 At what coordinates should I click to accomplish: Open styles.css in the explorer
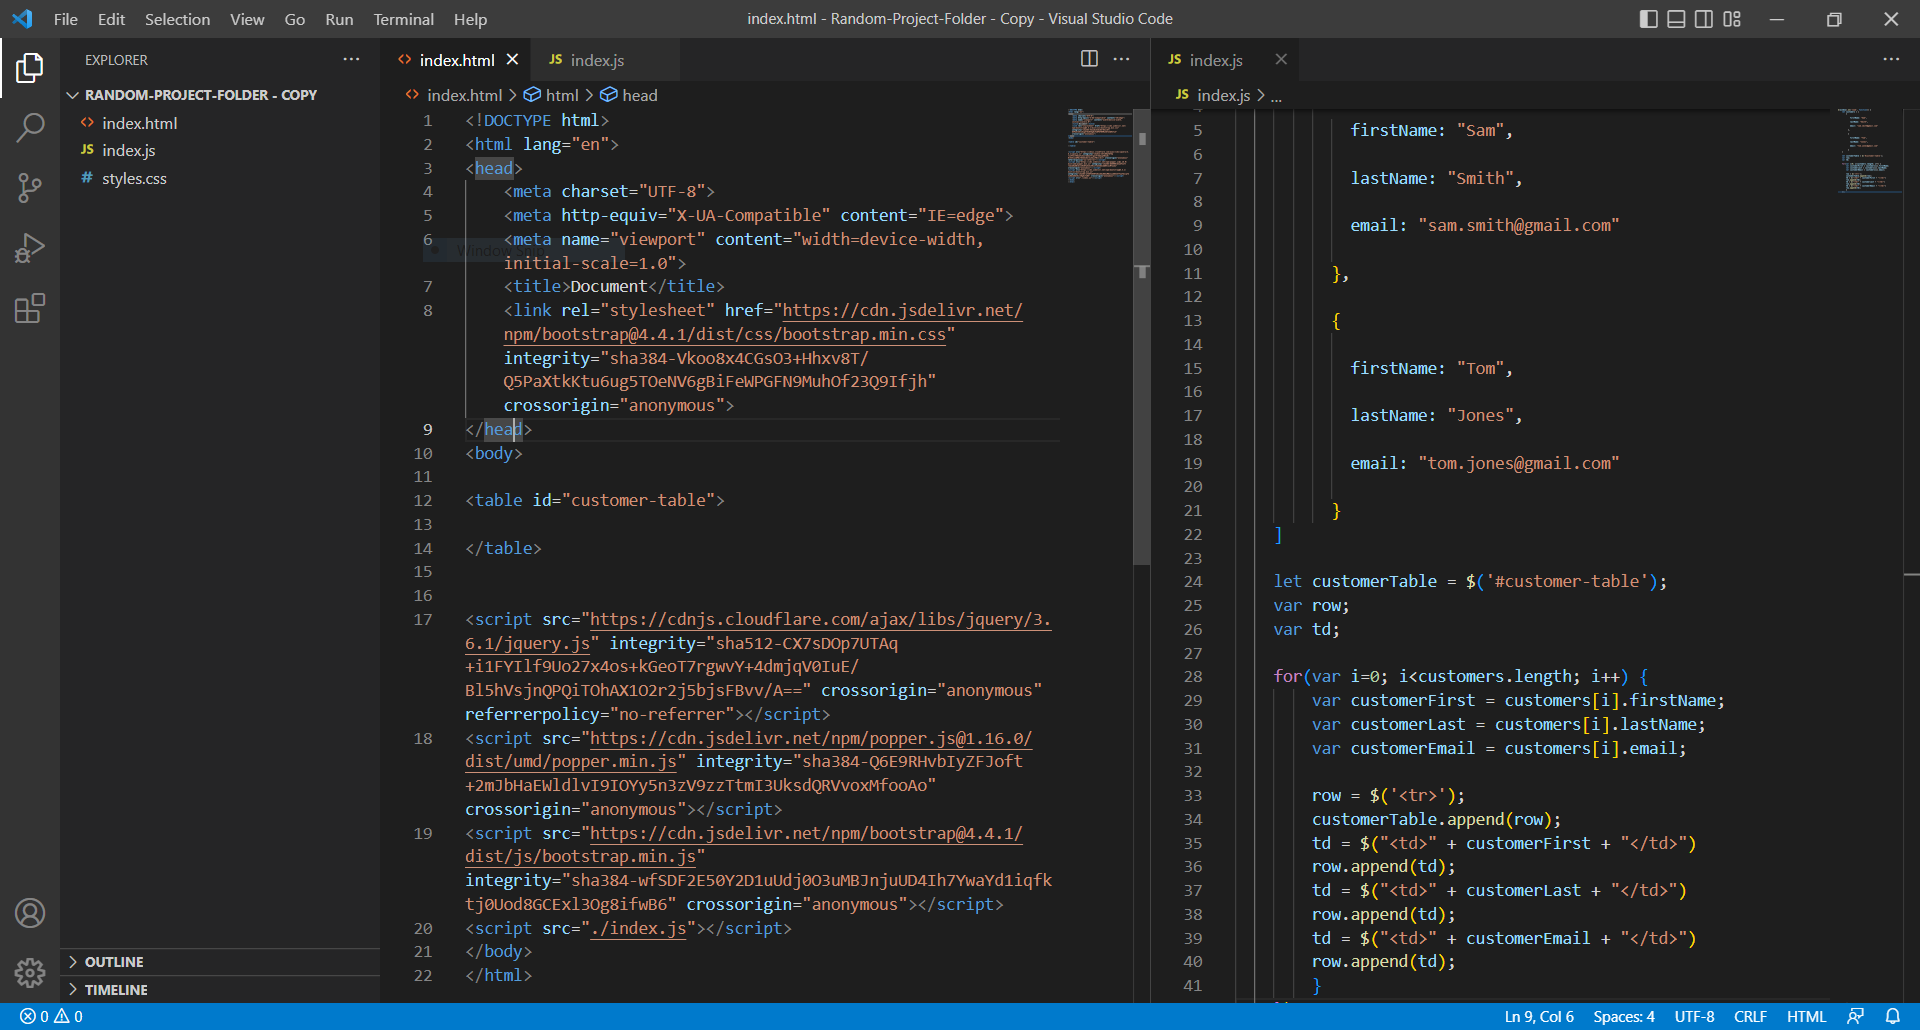134,178
